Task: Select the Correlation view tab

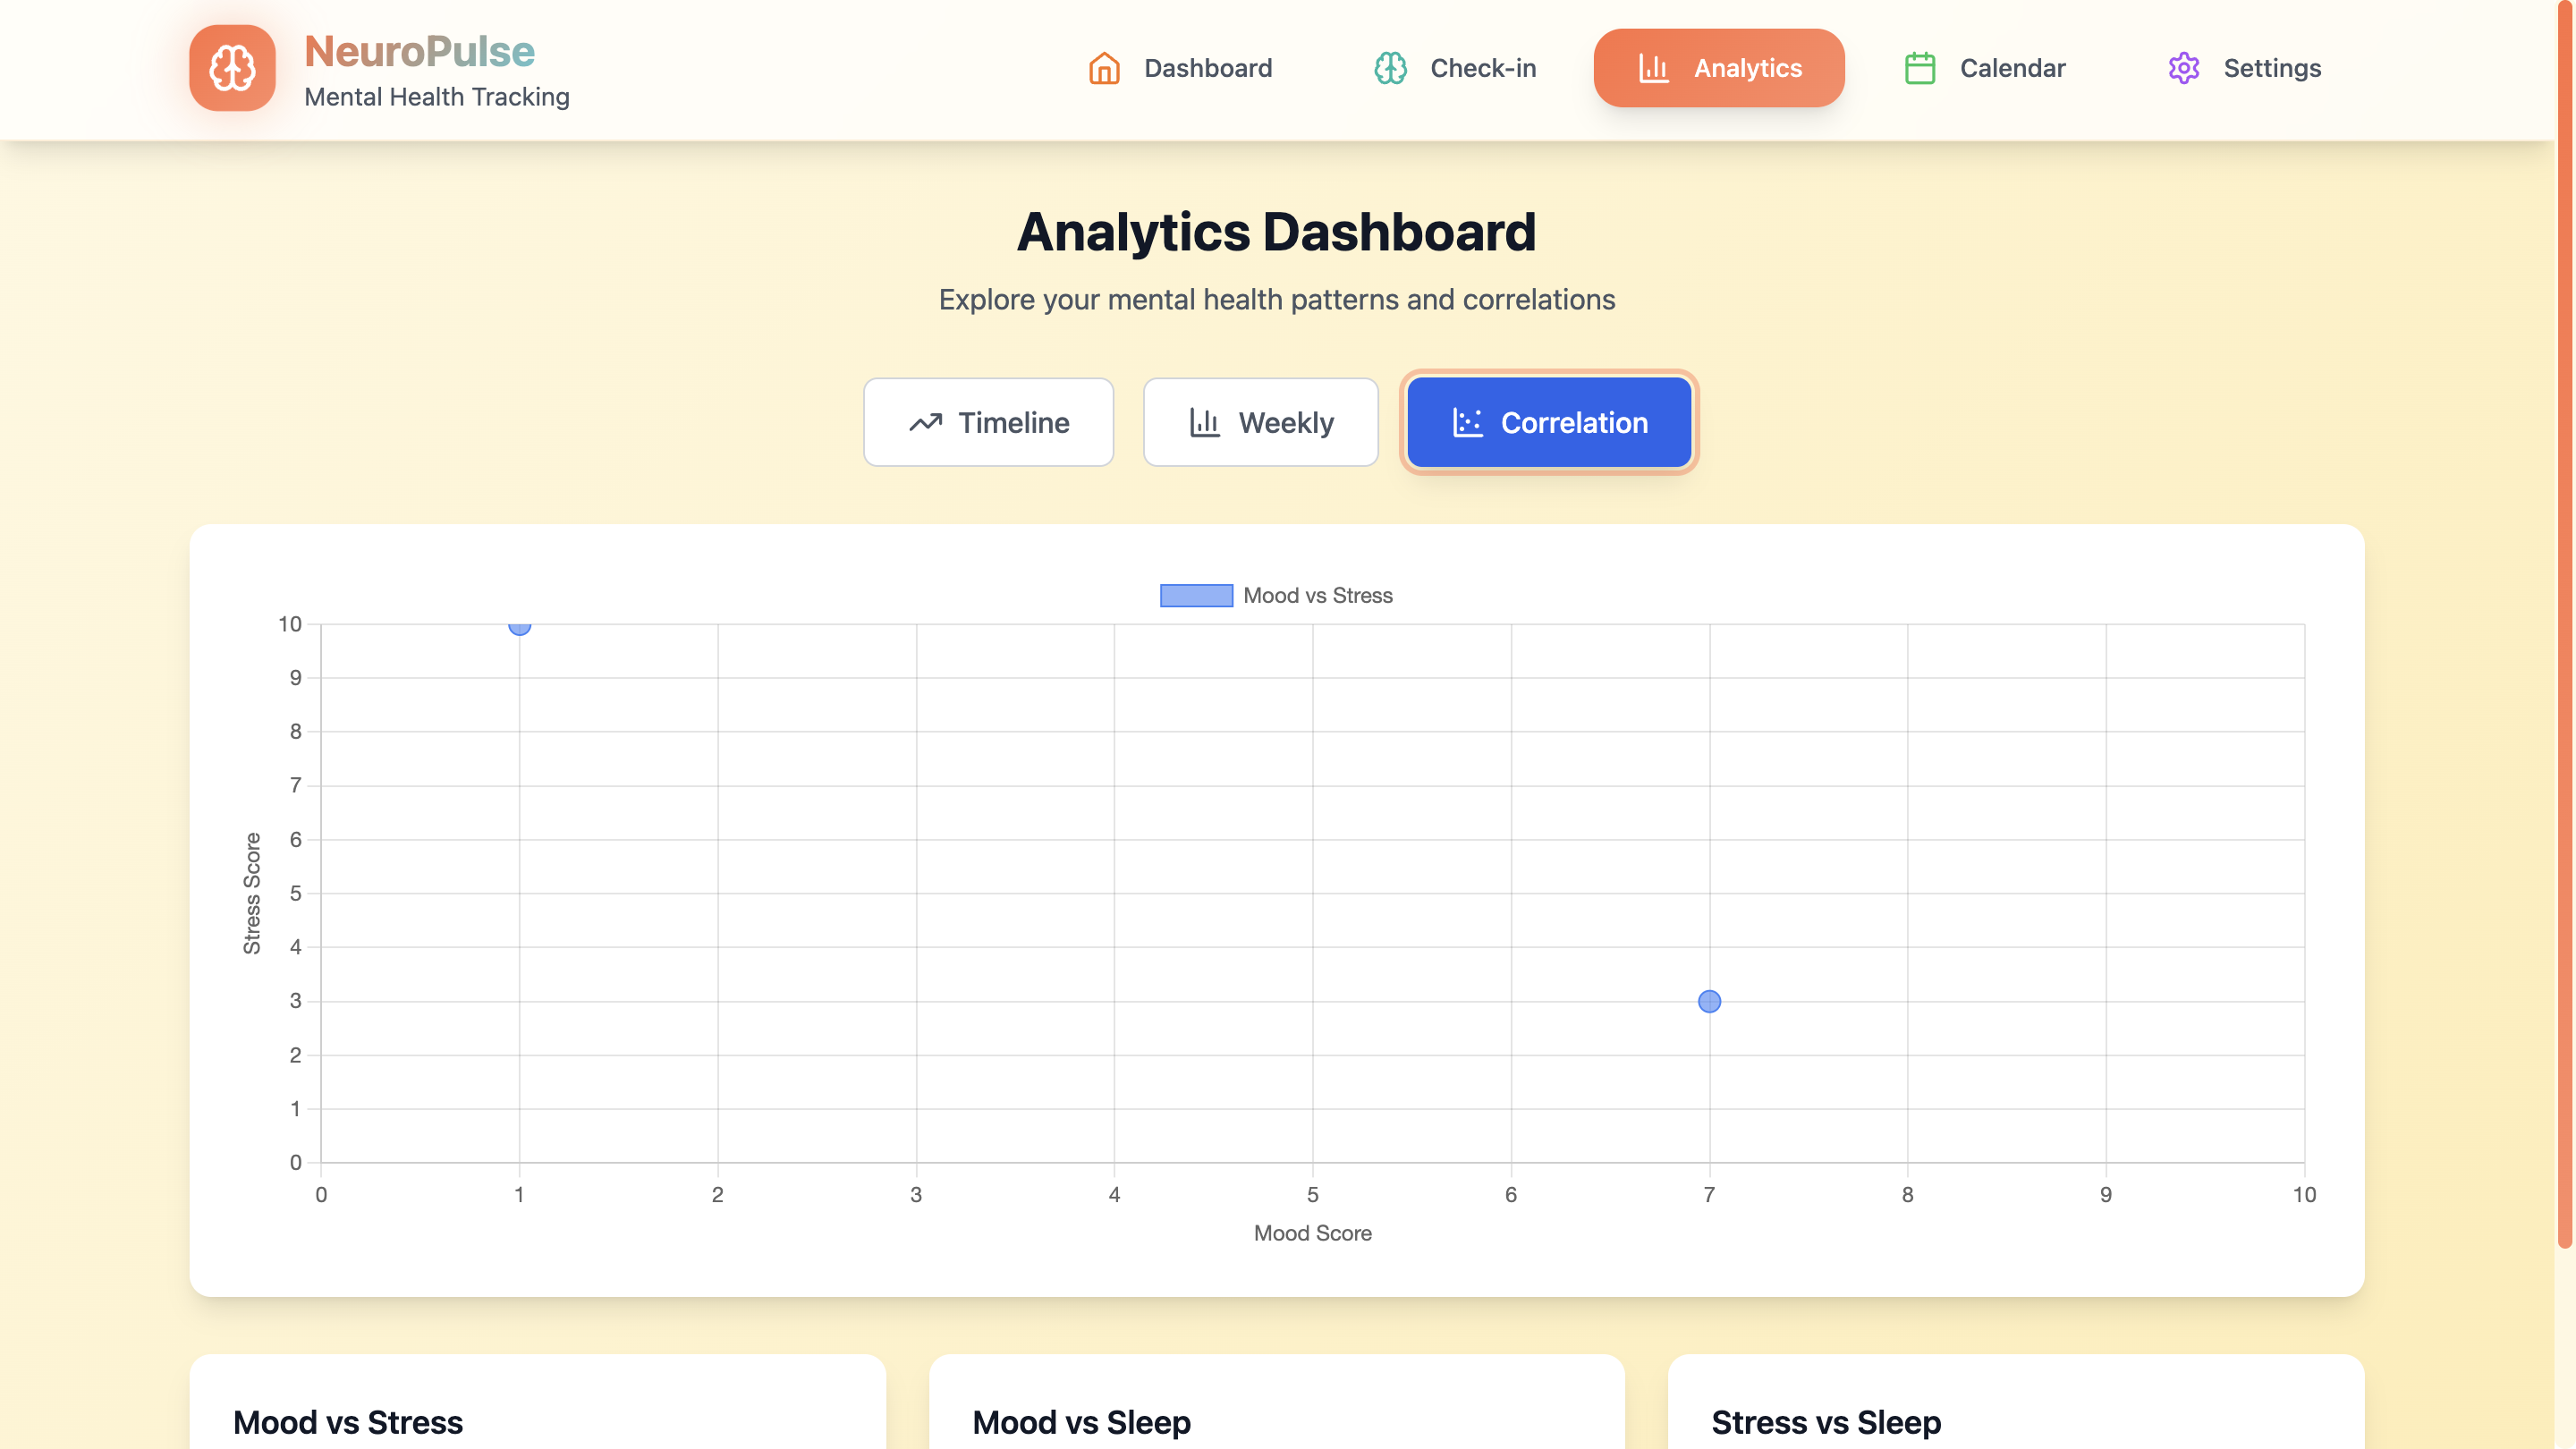Action: point(1548,422)
